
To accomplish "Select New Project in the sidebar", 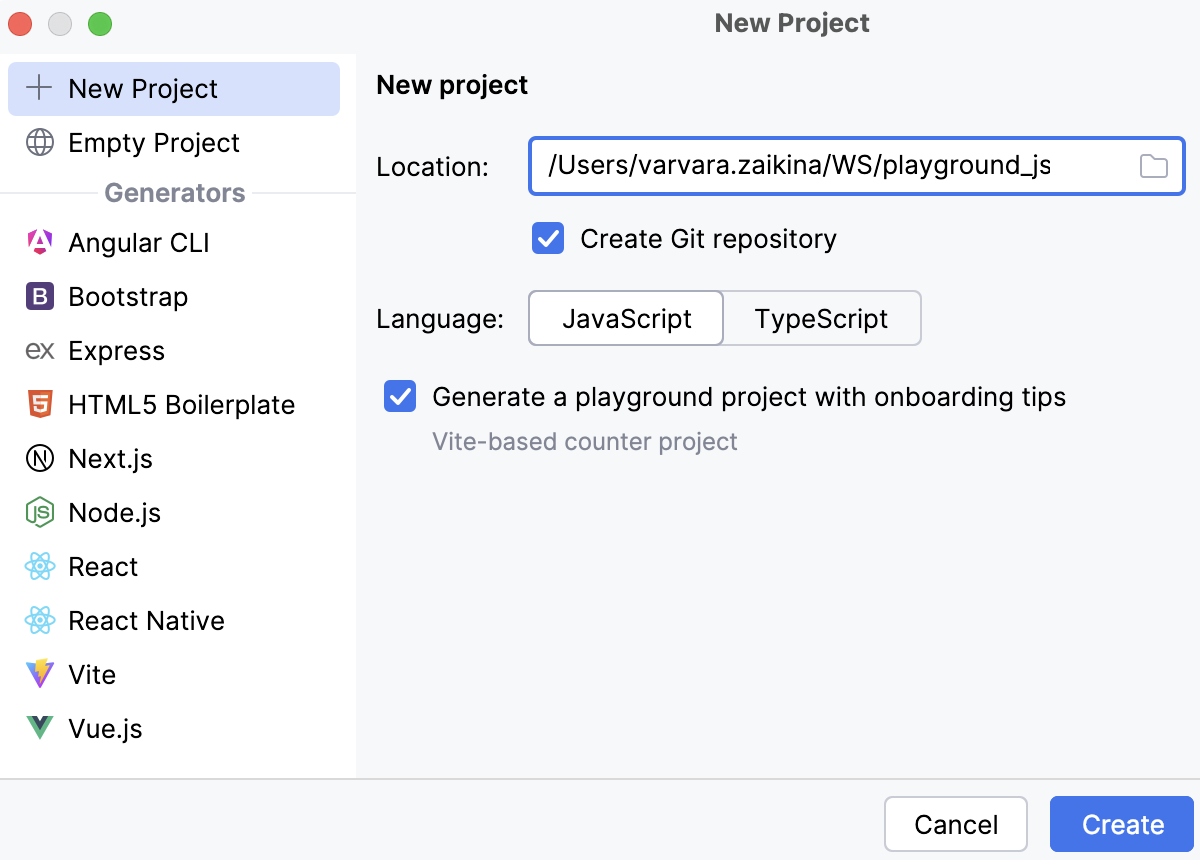I will pyautogui.click(x=142, y=88).
